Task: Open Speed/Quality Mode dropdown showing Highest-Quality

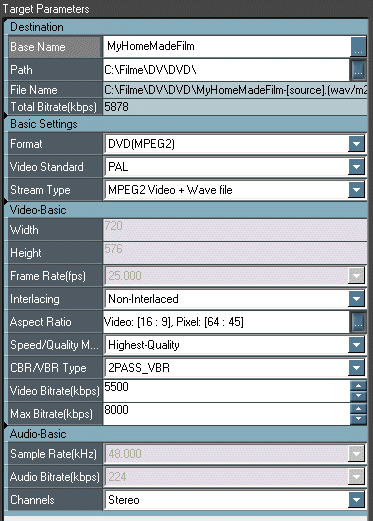Action: click(356, 345)
